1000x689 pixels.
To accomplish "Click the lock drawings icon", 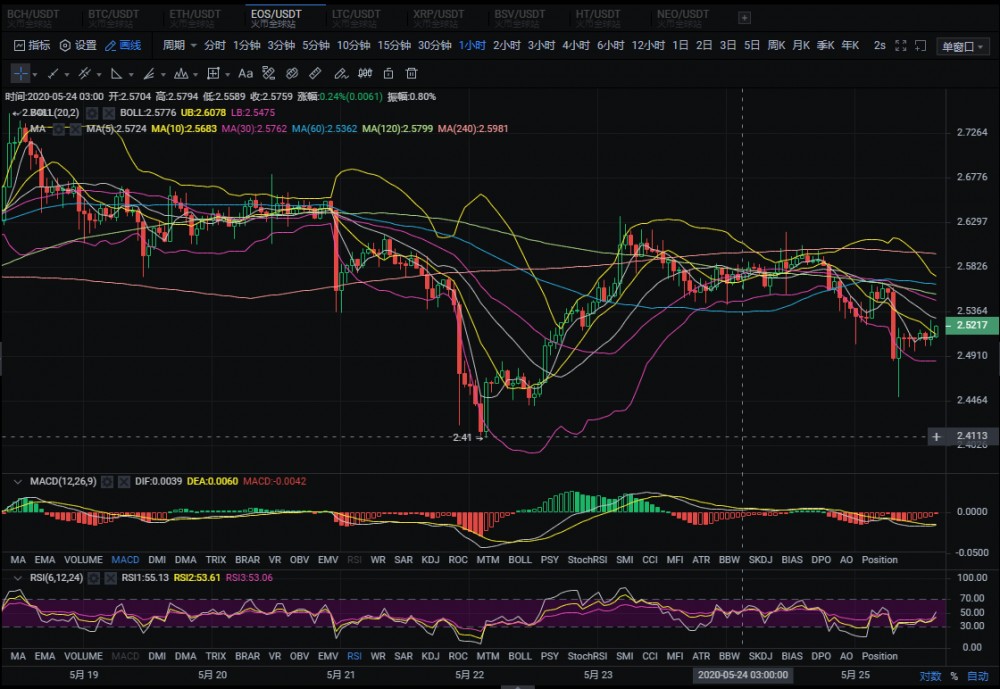I will tap(387, 74).
